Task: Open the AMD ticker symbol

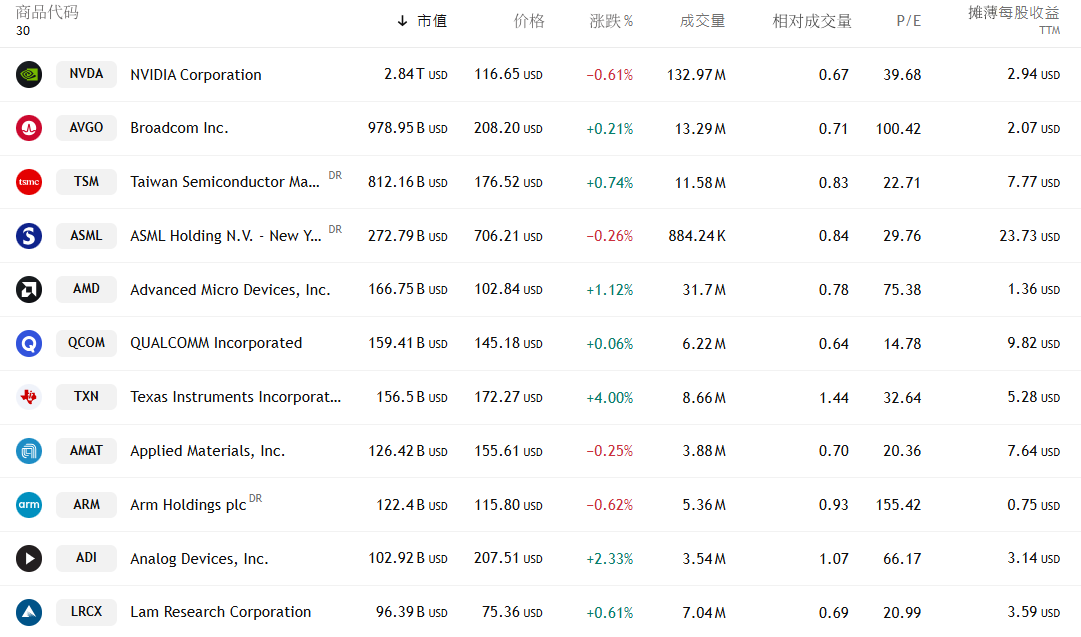Action: (86, 289)
